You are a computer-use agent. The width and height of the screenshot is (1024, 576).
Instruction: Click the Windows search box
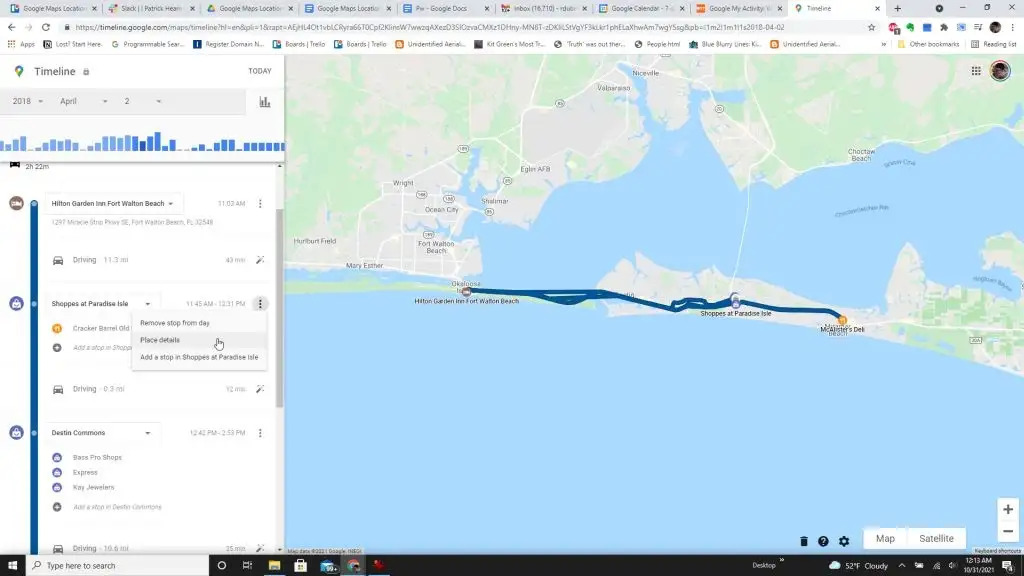pyautogui.click(x=118, y=566)
